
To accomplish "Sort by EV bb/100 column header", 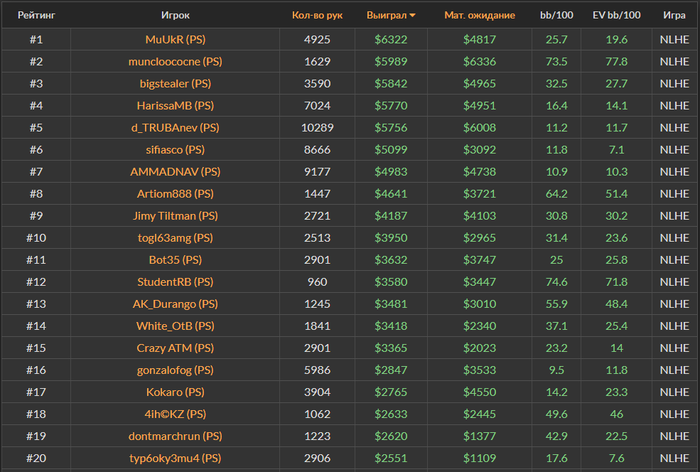I will coord(617,16).
